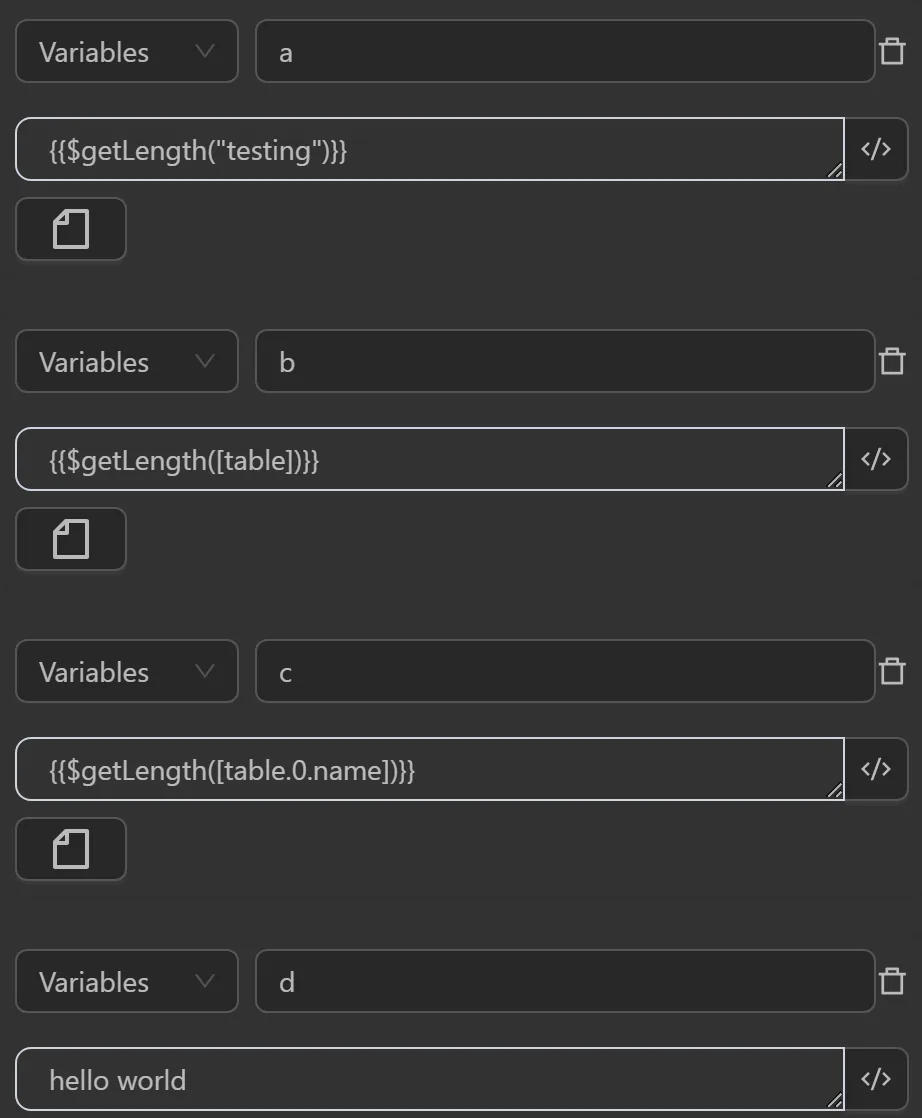
Task: Click page icon button under variable b
Action: [x=71, y=539]
